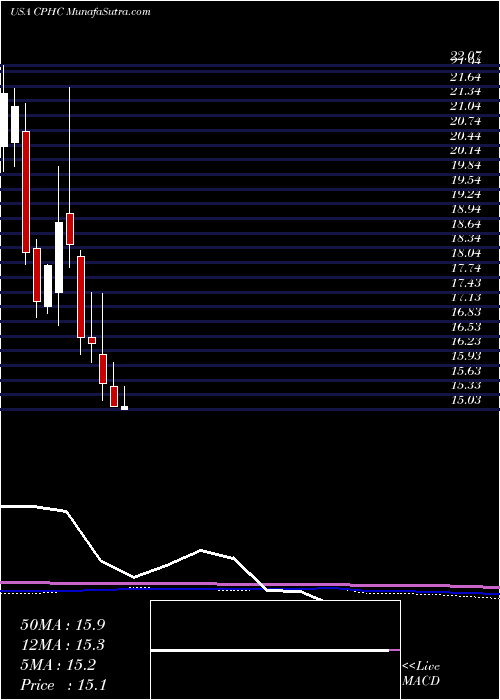This screenshot has height=700, width=500.
Task: Select the small red candle near 16.23
Action: 92,340
